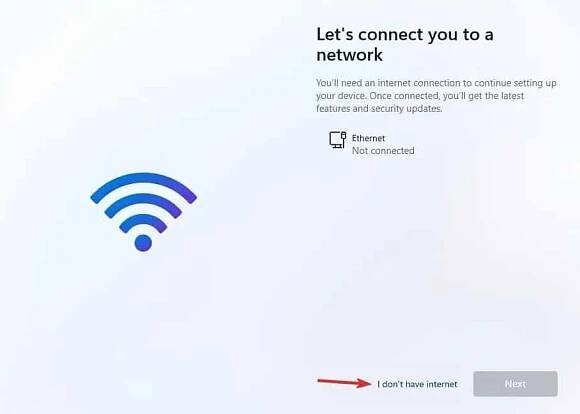The image size is (580, 414).
Task: Choose the "I don't have internet" link
Action: (417, 384)
